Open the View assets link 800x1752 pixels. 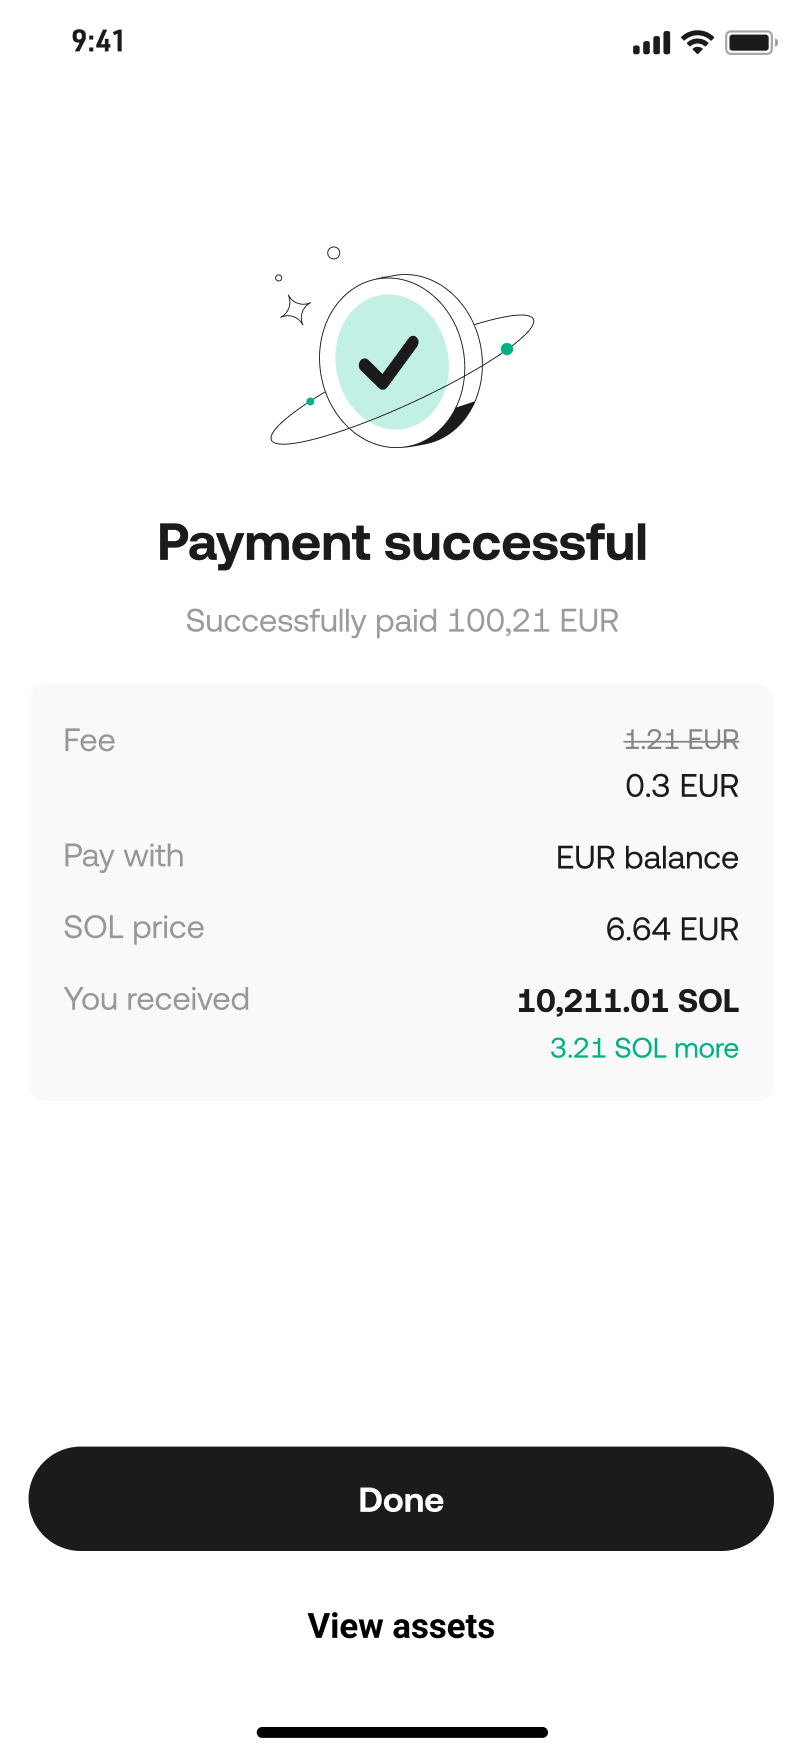click(400, 1626)
